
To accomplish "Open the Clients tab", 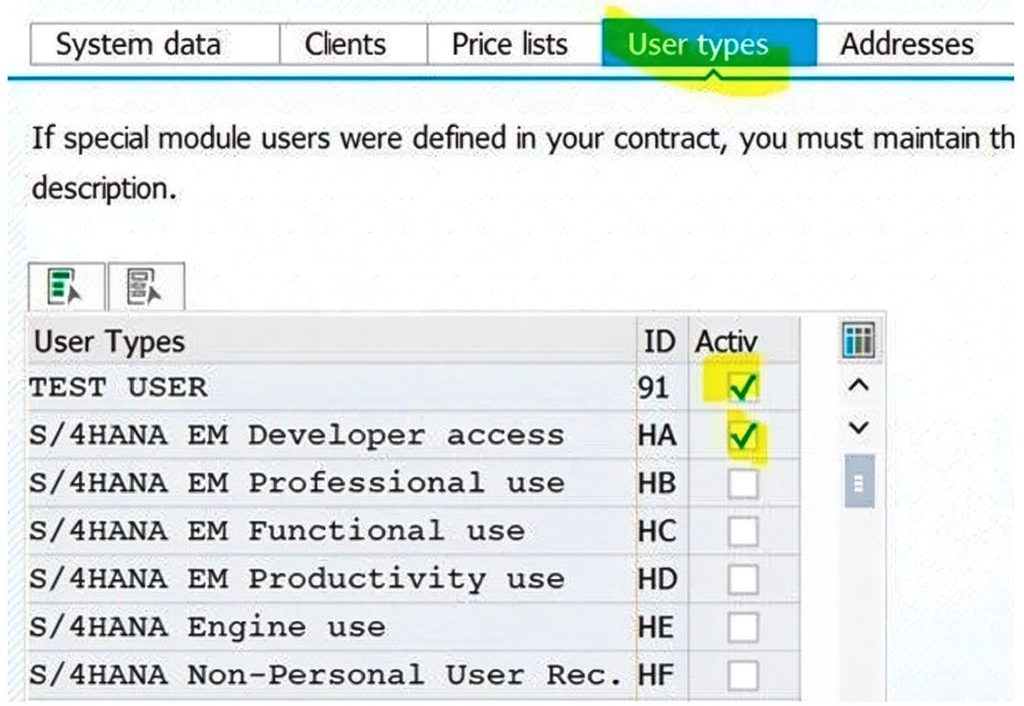I will [353, 44].
